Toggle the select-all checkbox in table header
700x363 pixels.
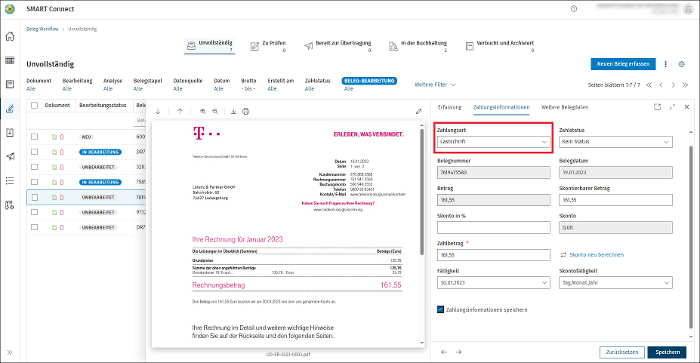34,106
